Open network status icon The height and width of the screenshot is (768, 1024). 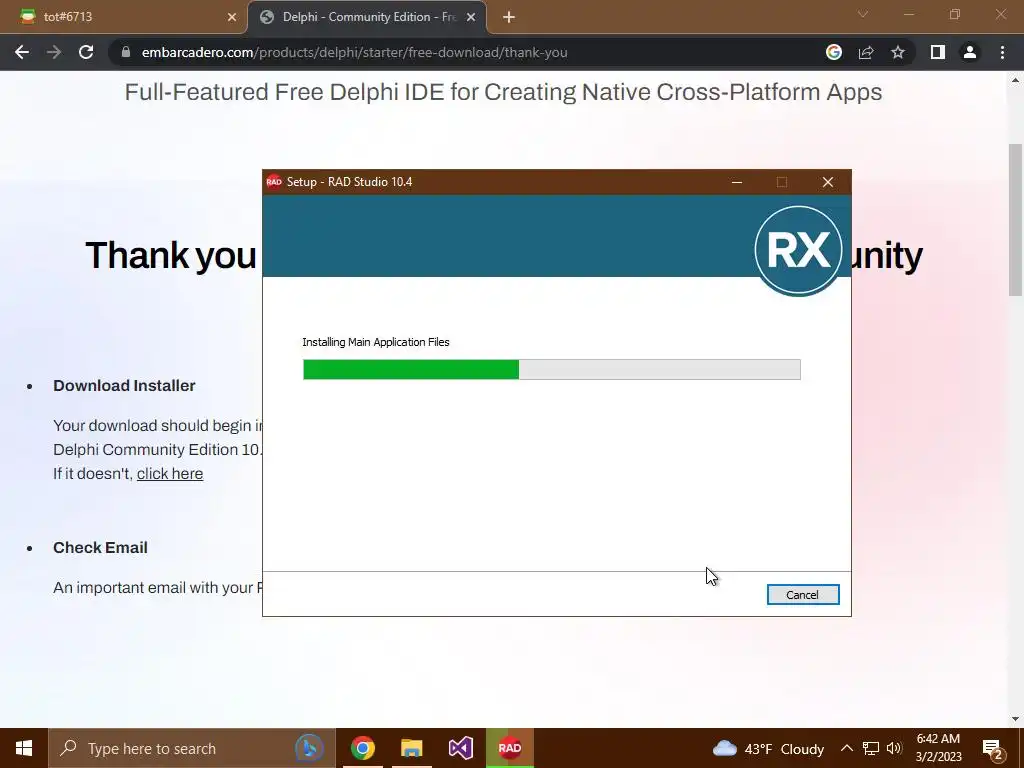click(871, 748)
